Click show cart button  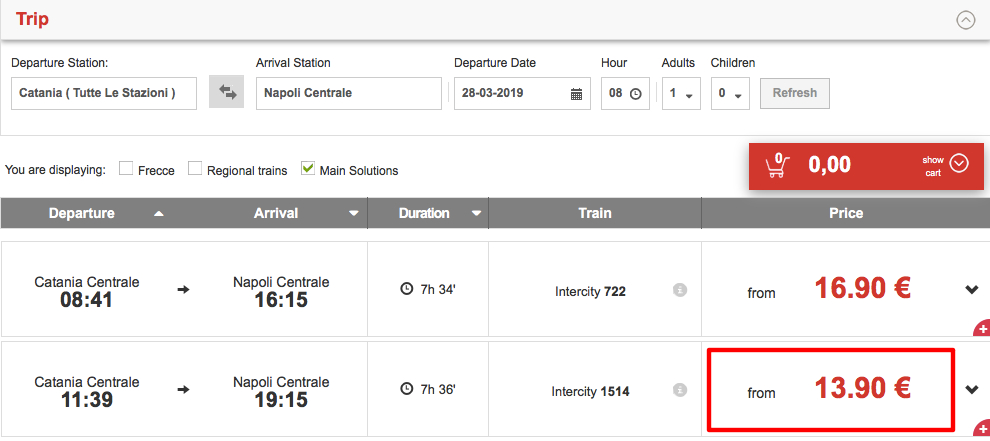coord(945,165)
